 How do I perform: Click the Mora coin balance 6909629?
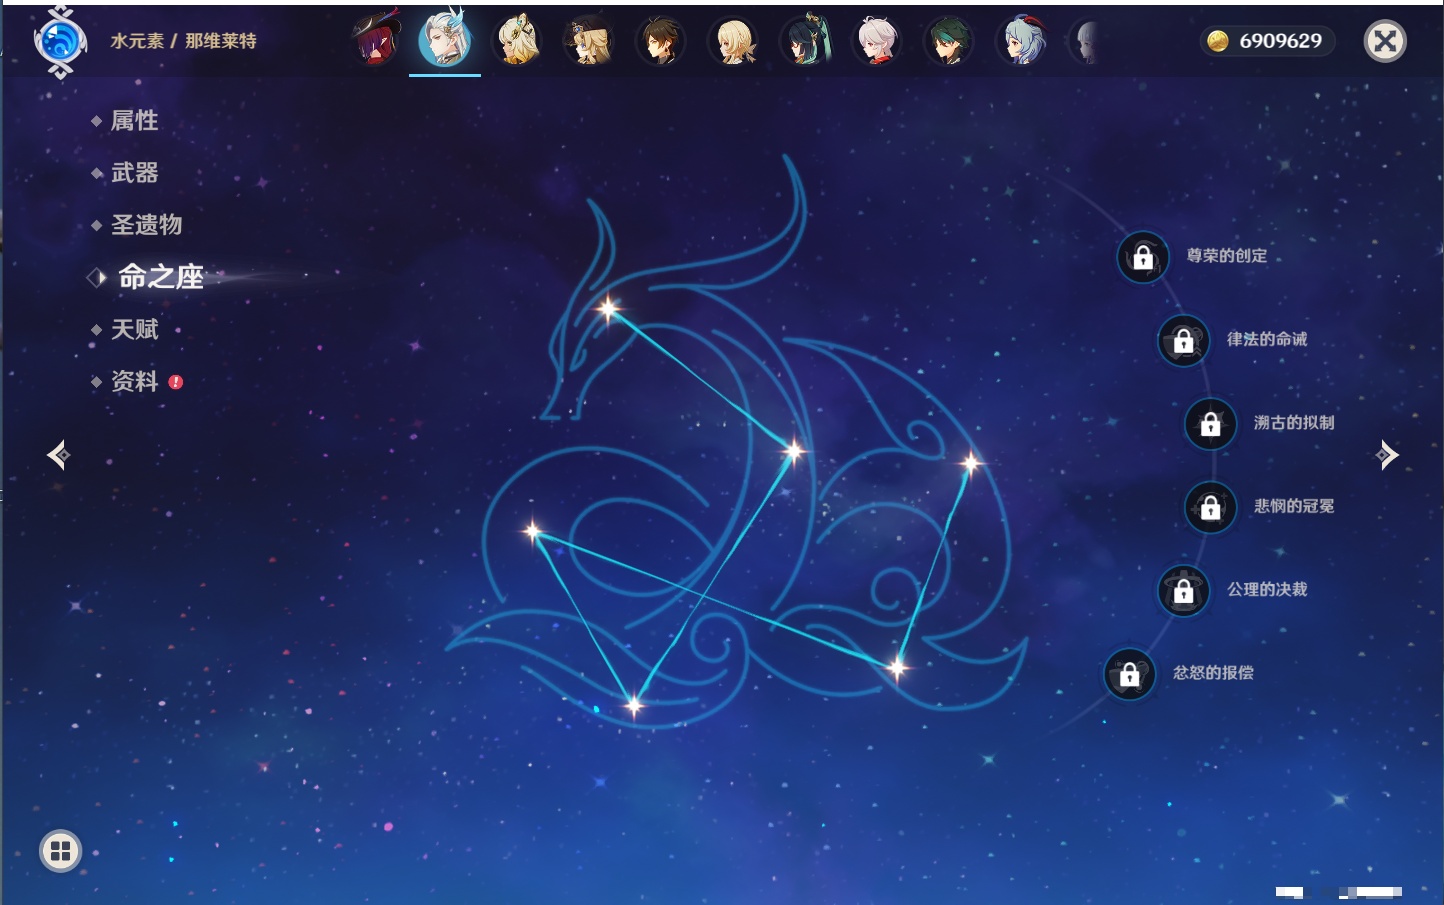point(1266,41)
